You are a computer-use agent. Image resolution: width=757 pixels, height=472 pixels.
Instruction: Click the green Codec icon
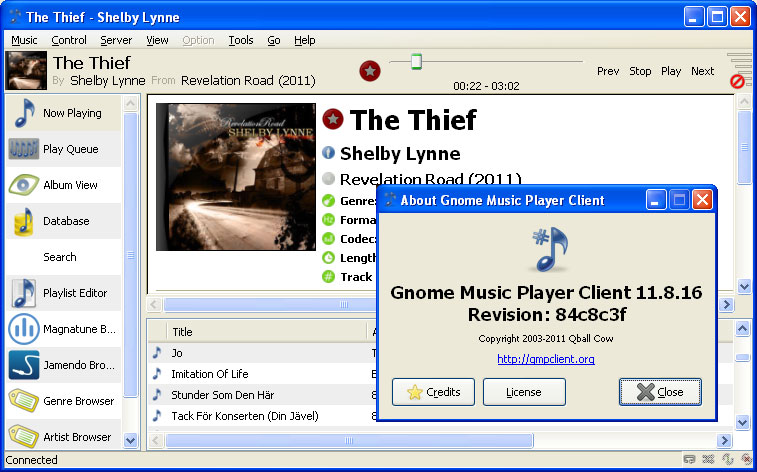[x=328, y=238]
